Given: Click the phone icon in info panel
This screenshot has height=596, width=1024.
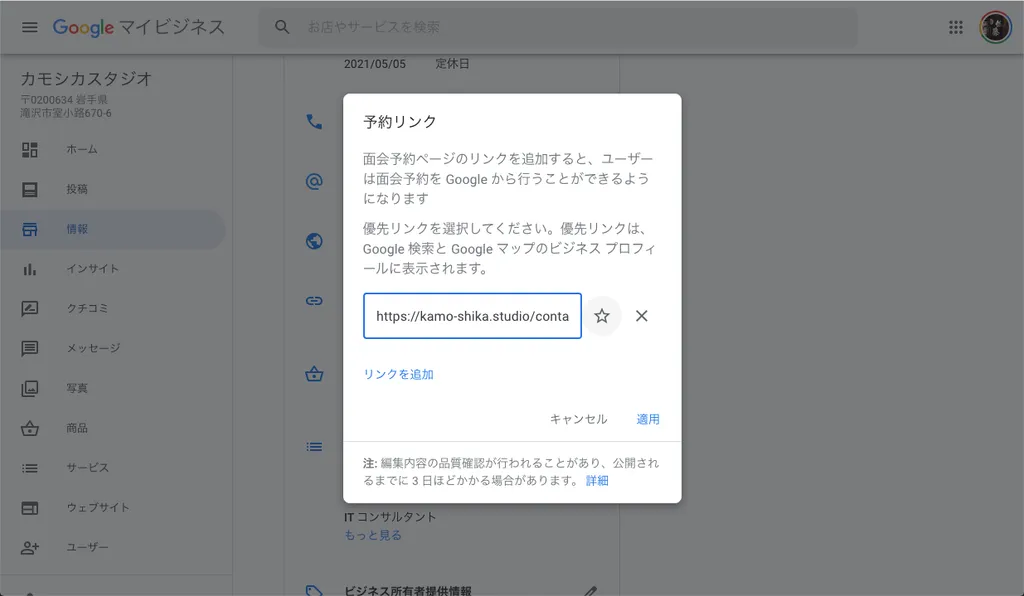Looking at the screenshot, I should (x=314, y=121).
